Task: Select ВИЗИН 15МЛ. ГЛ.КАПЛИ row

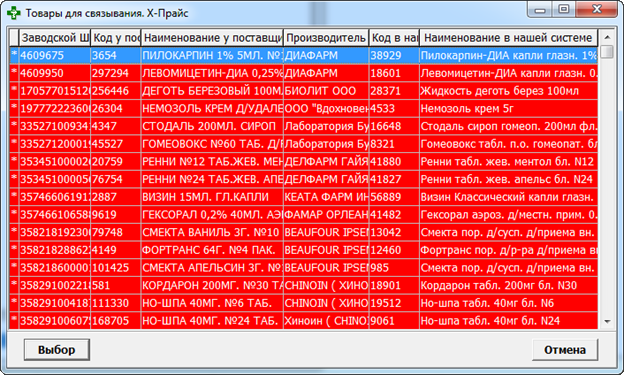Action: pyautogui.click(x=304, y=197)
